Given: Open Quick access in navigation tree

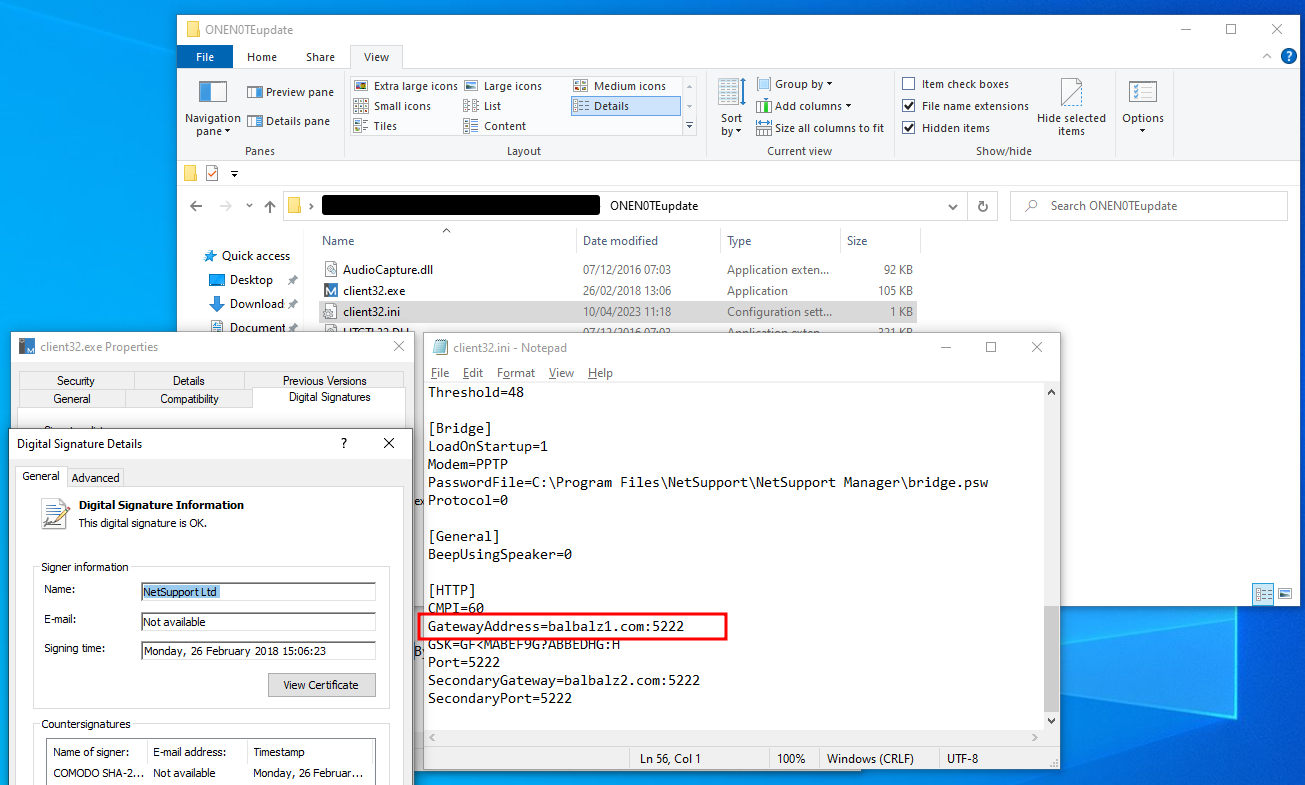Looking at the screenshot, I should coord(246,256).
